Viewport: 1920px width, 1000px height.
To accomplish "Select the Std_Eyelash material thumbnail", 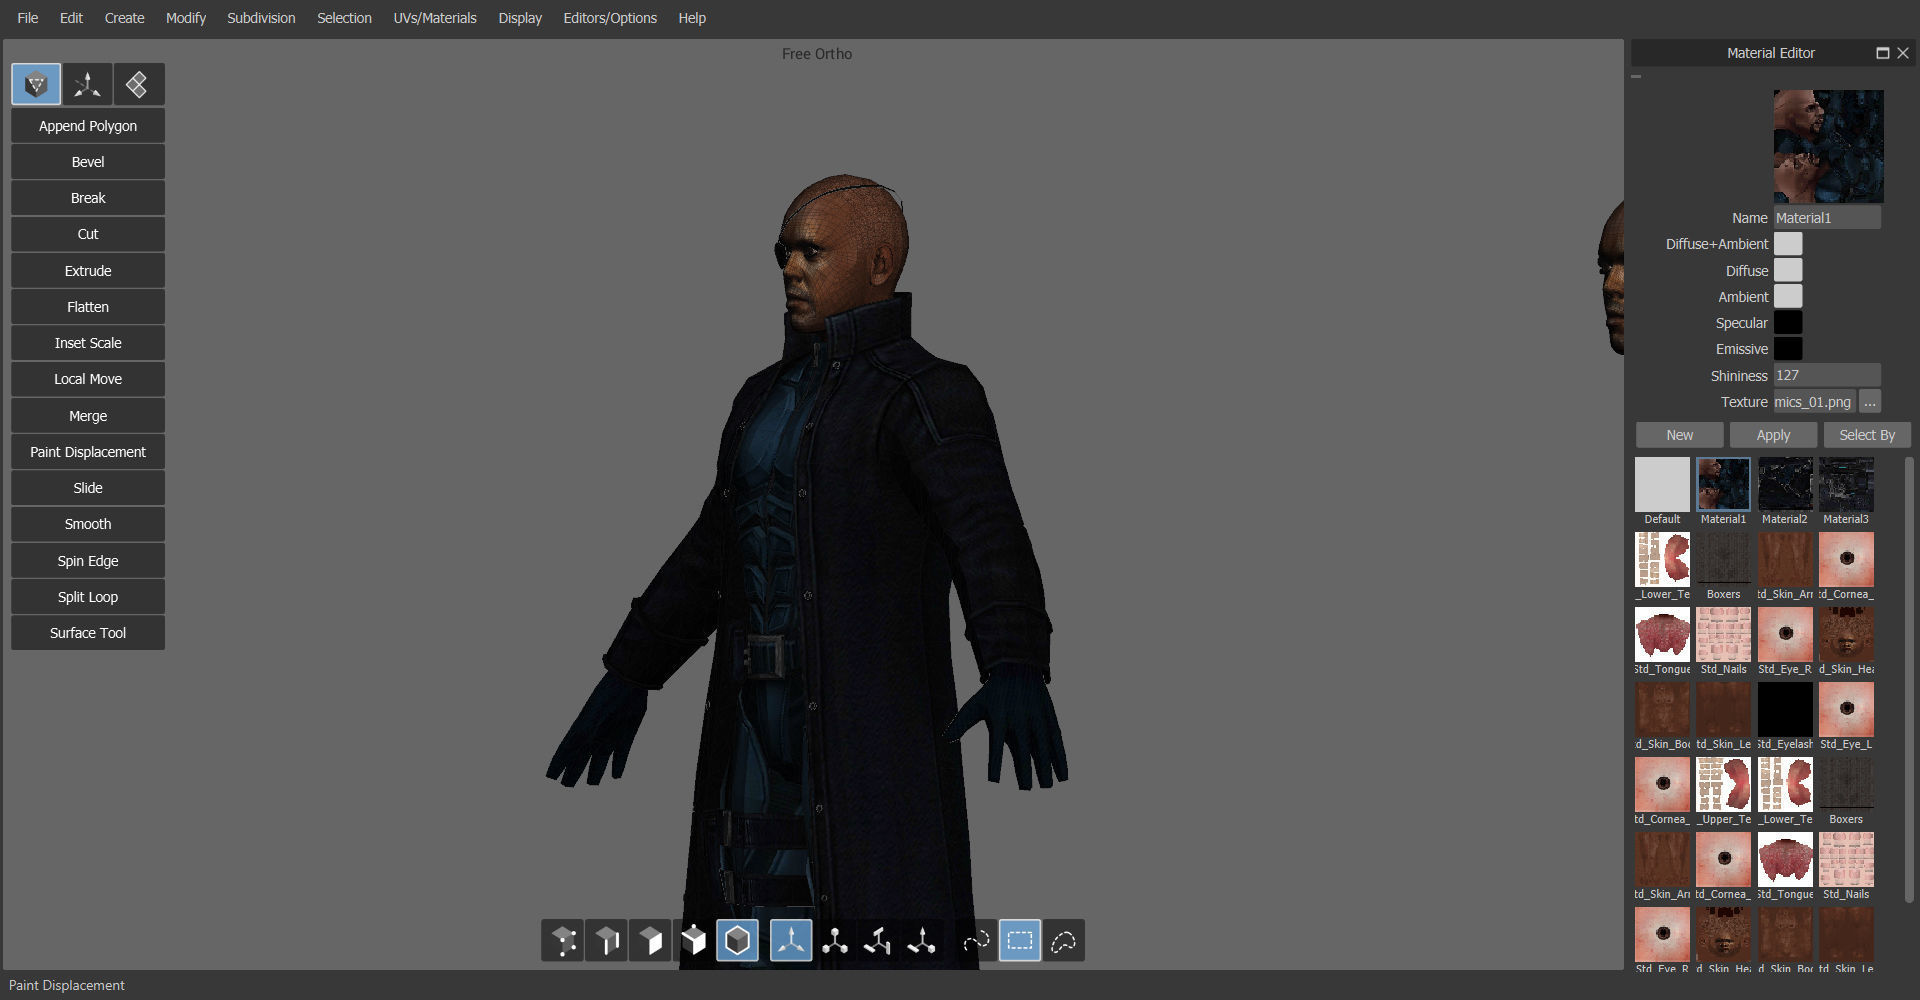I will pos(1785,710).
